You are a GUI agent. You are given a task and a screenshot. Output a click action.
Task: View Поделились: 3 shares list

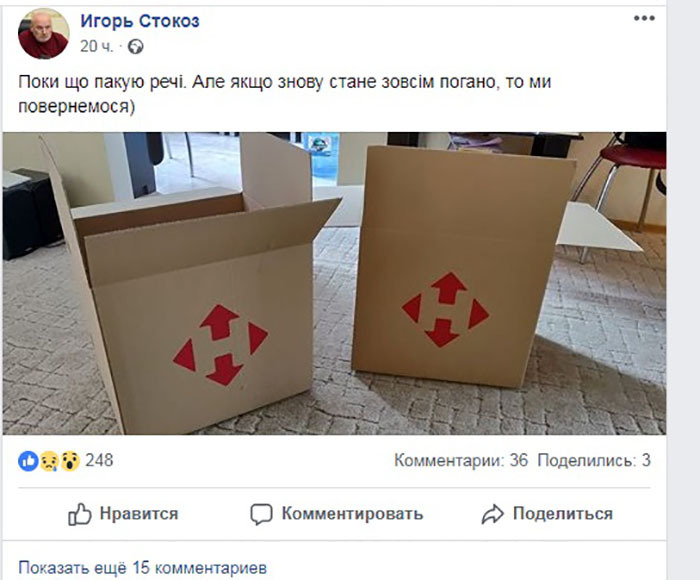coord(594,460)
